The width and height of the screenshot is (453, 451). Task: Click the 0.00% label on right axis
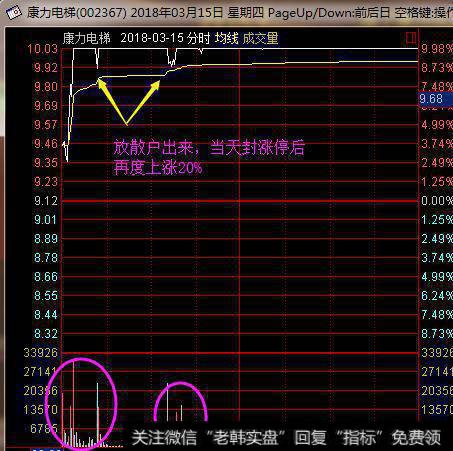437,201
